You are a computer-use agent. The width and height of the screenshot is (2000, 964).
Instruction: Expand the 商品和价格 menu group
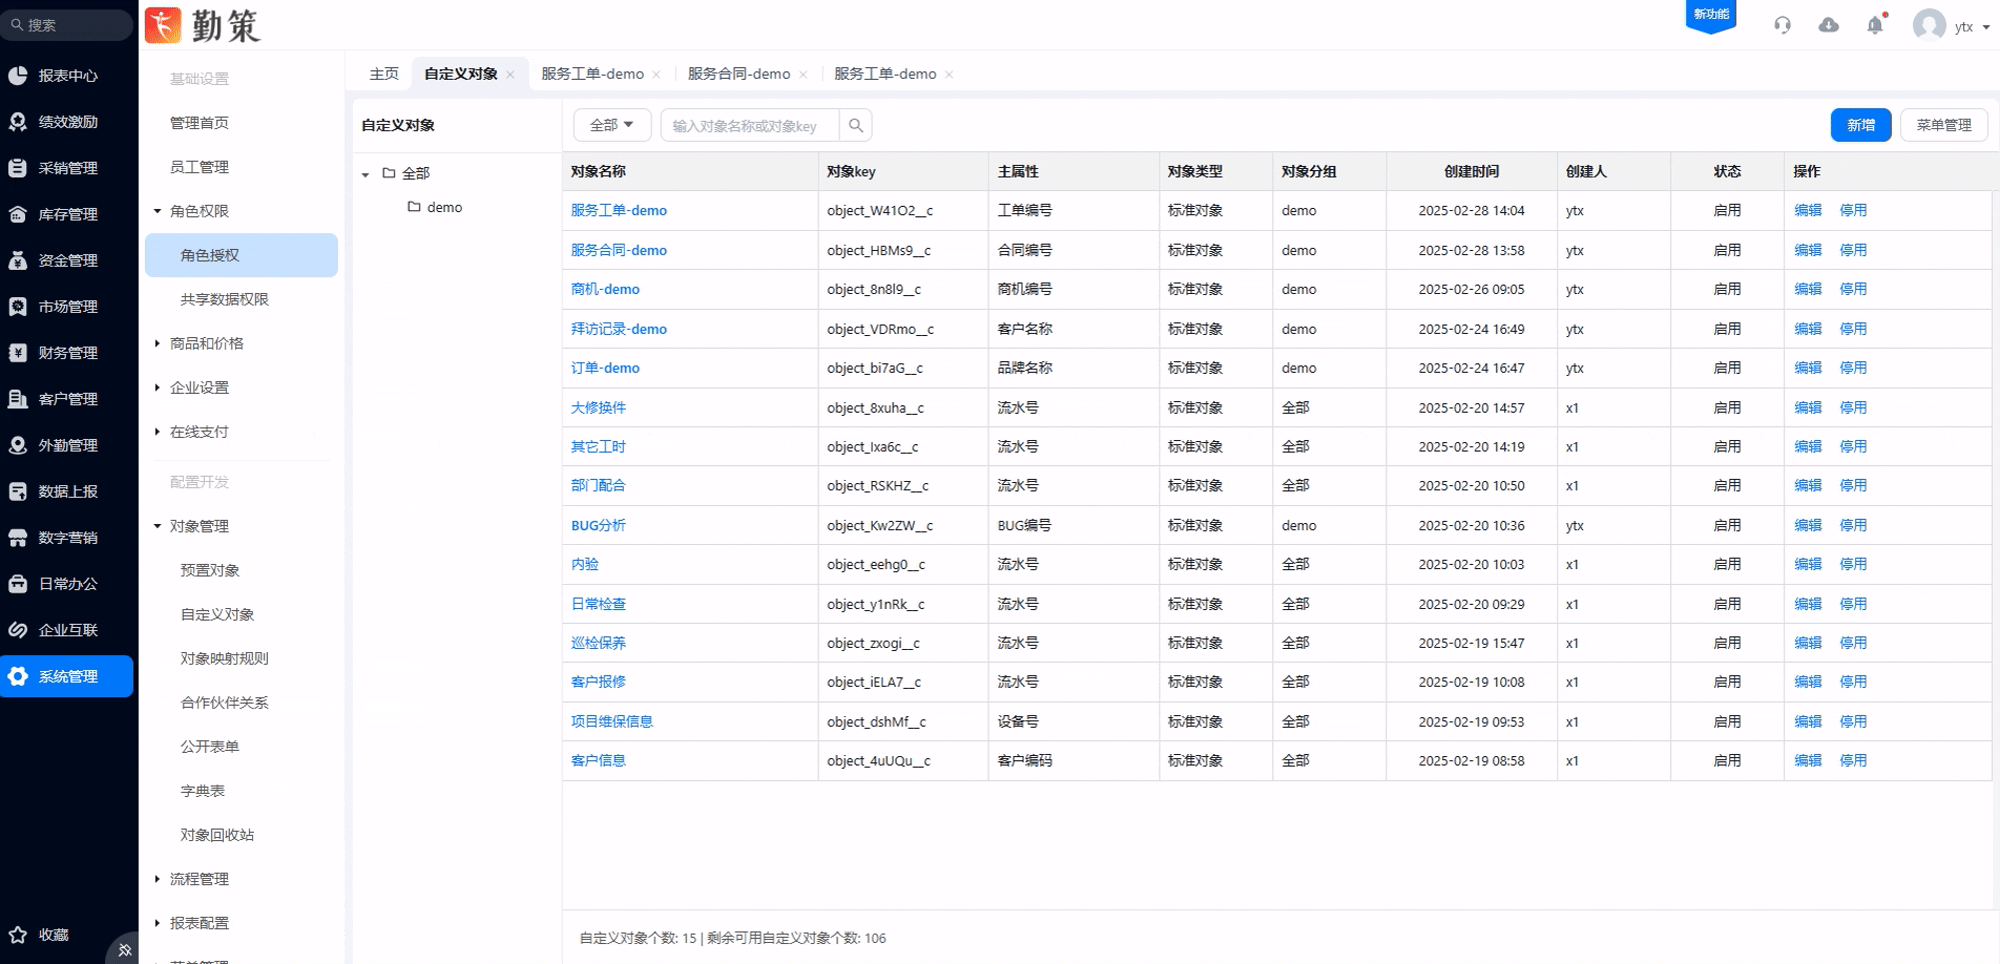[157, 343]
